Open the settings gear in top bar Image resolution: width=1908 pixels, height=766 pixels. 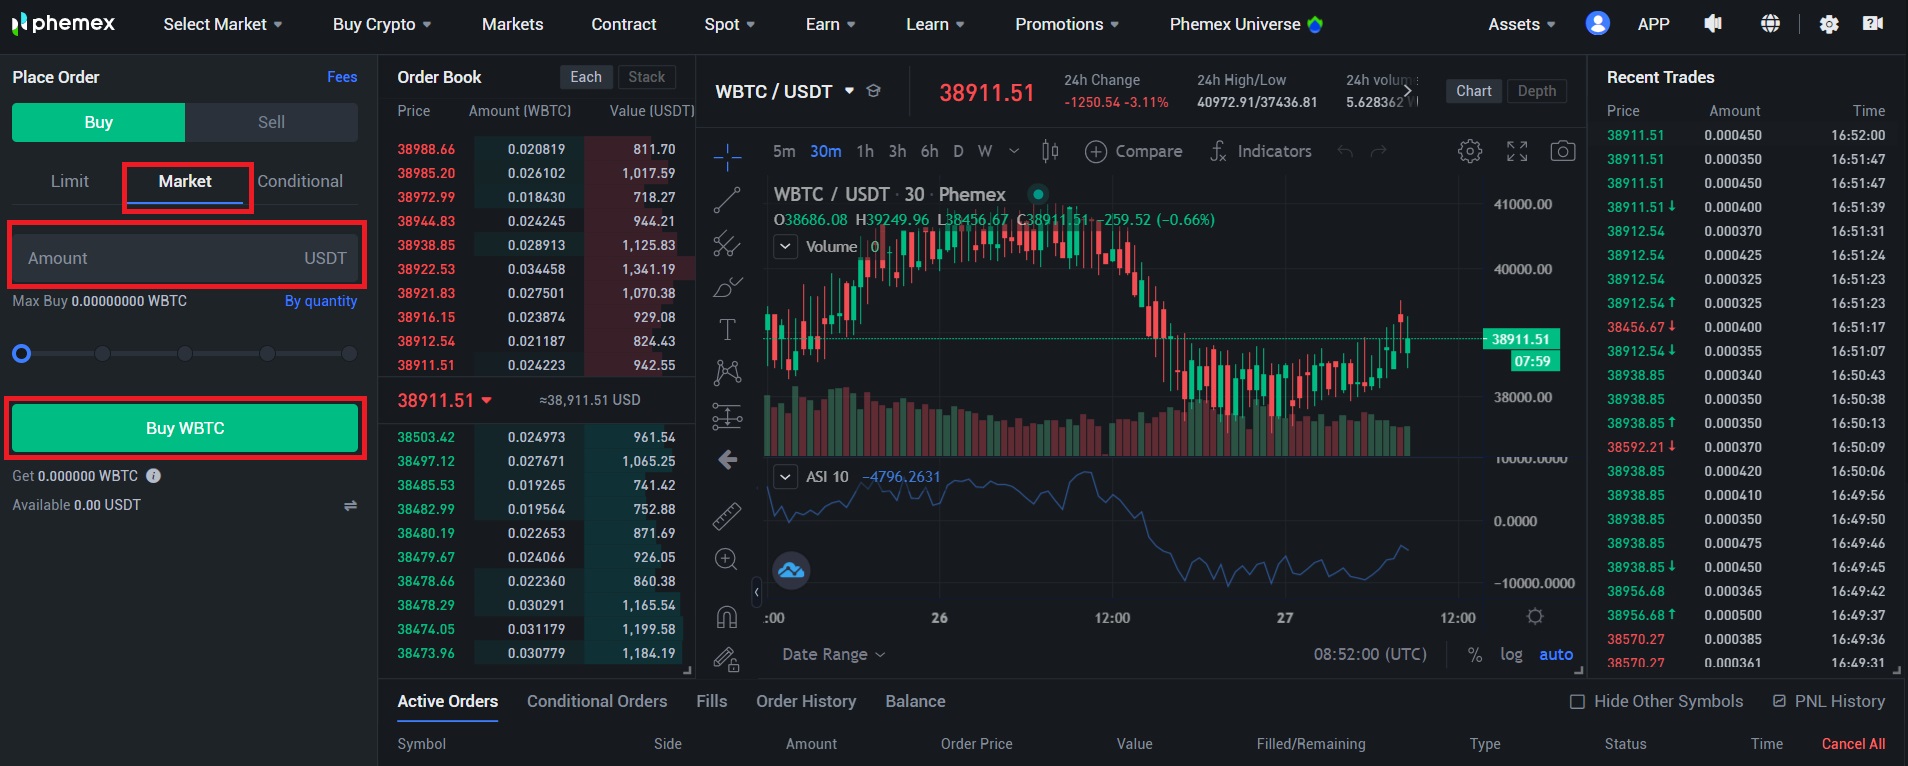(x=1829, y=24)
